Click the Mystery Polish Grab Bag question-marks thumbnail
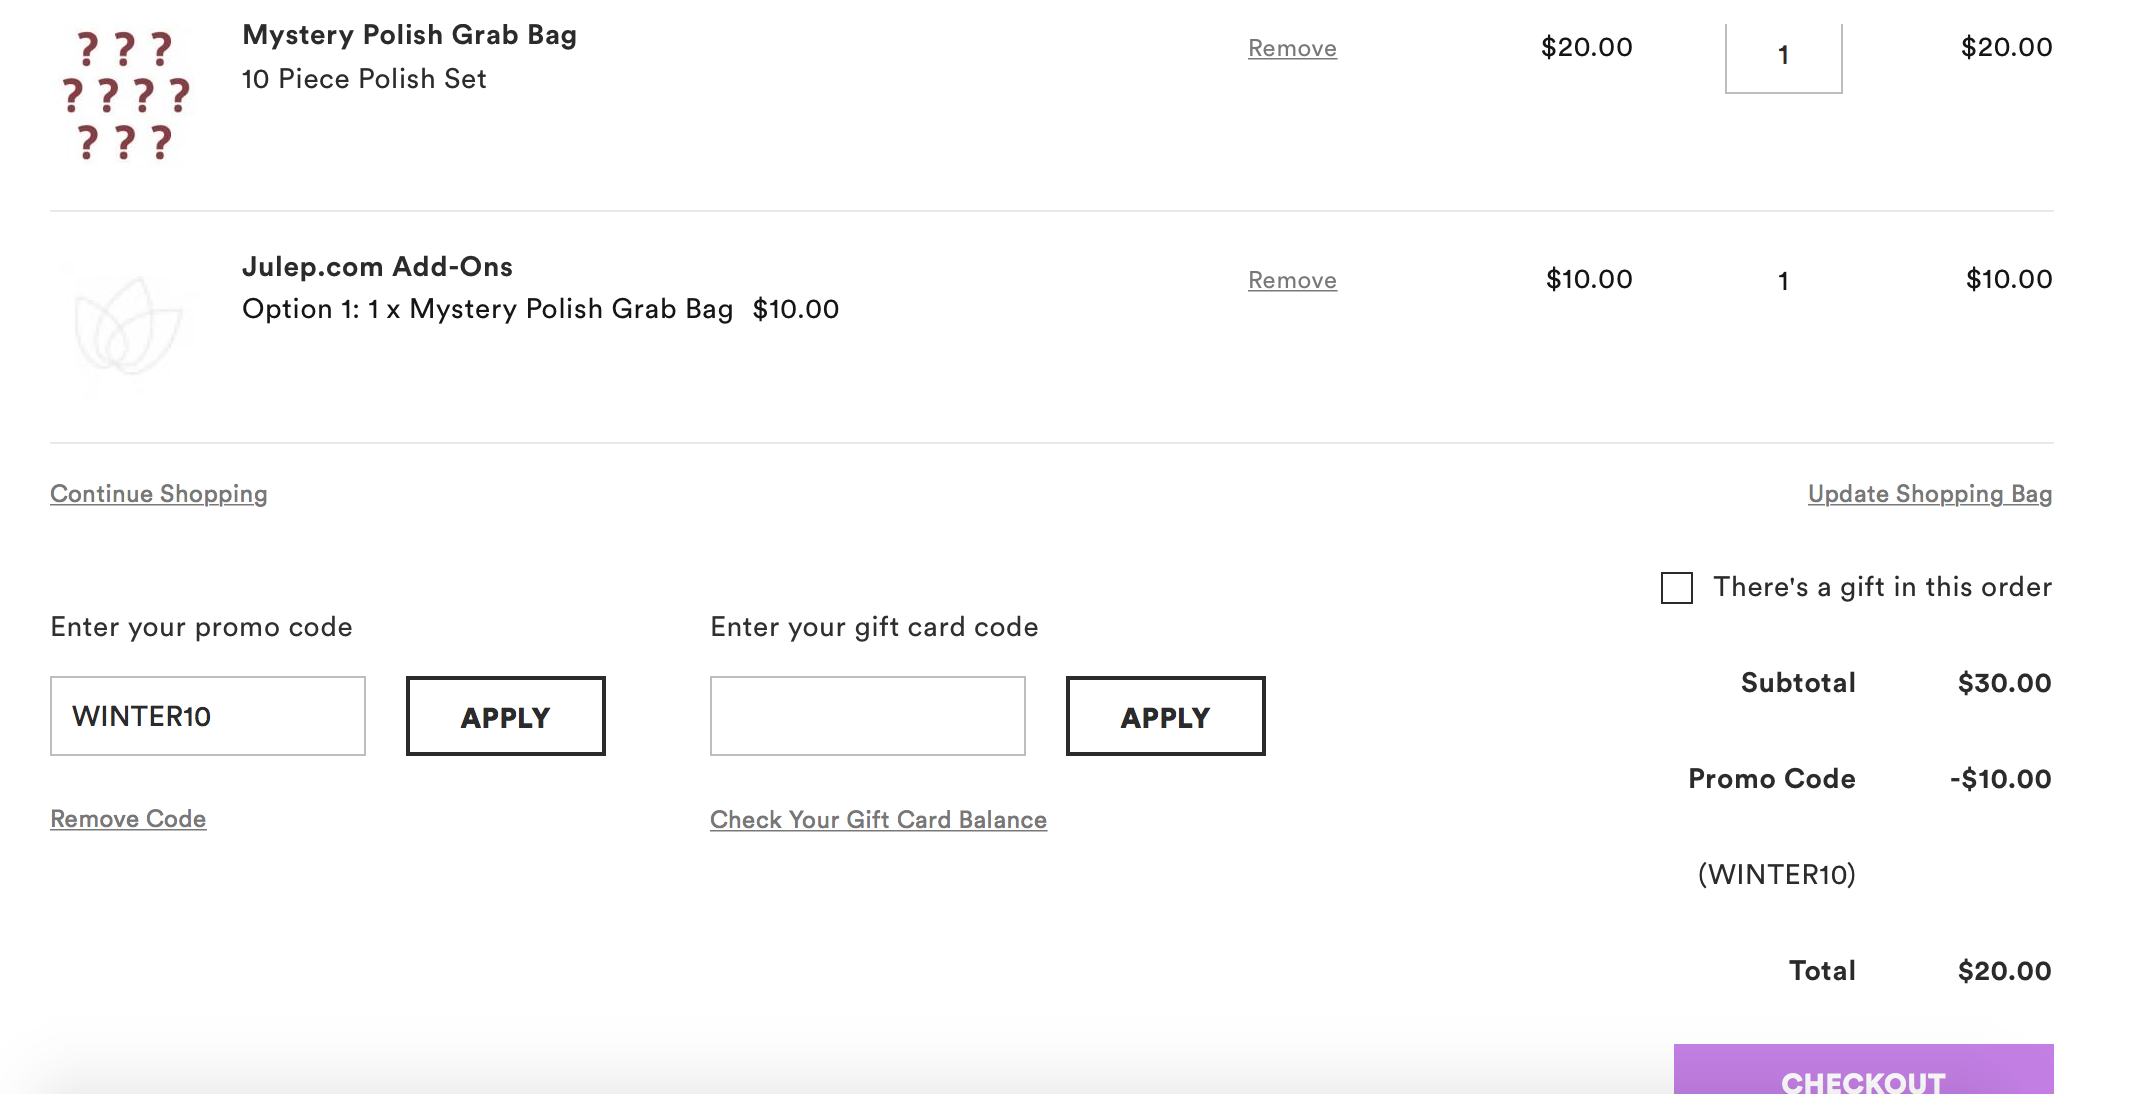2144x1094 pixels. [x=125, y=95]
